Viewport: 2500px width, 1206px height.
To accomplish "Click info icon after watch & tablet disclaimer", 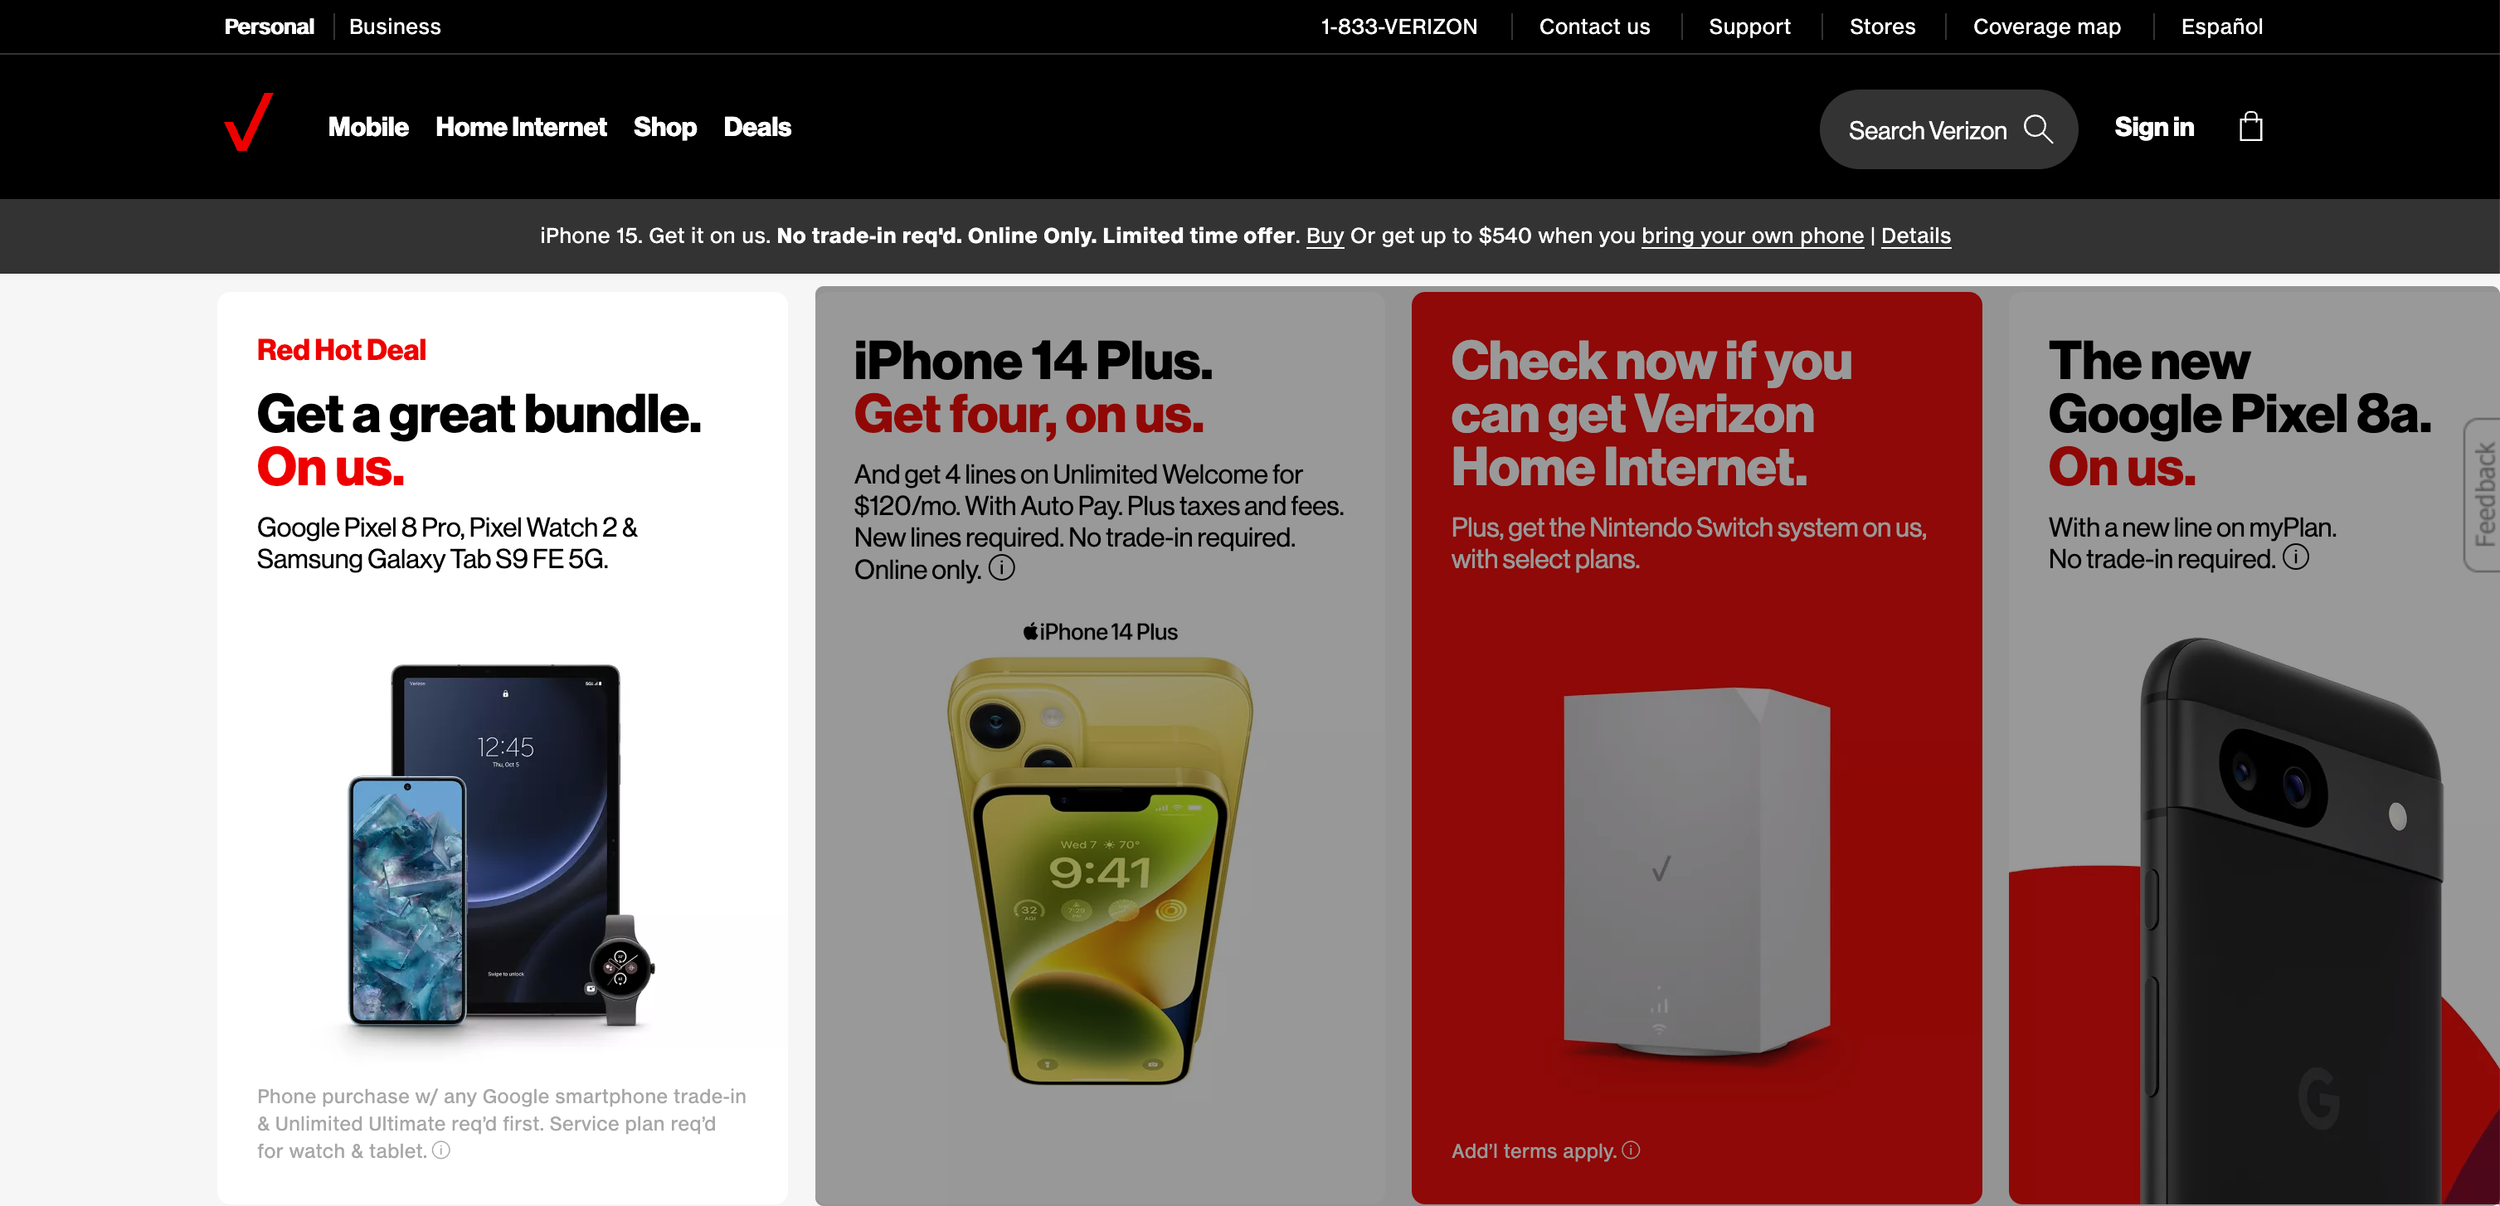I will pos(441,1150).
